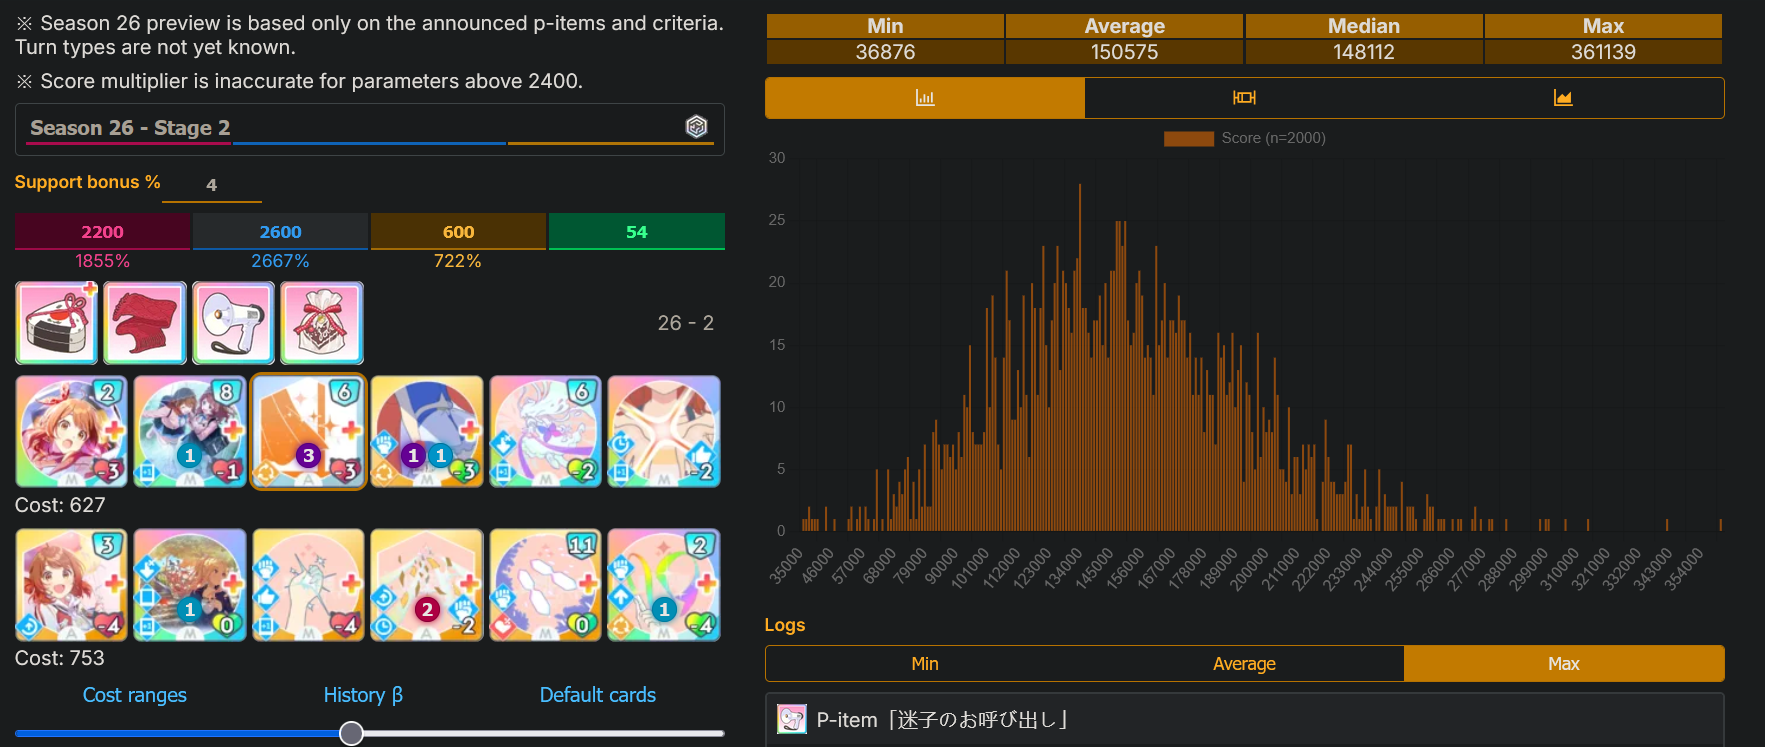Select the megaphone P-item icon

233,323
